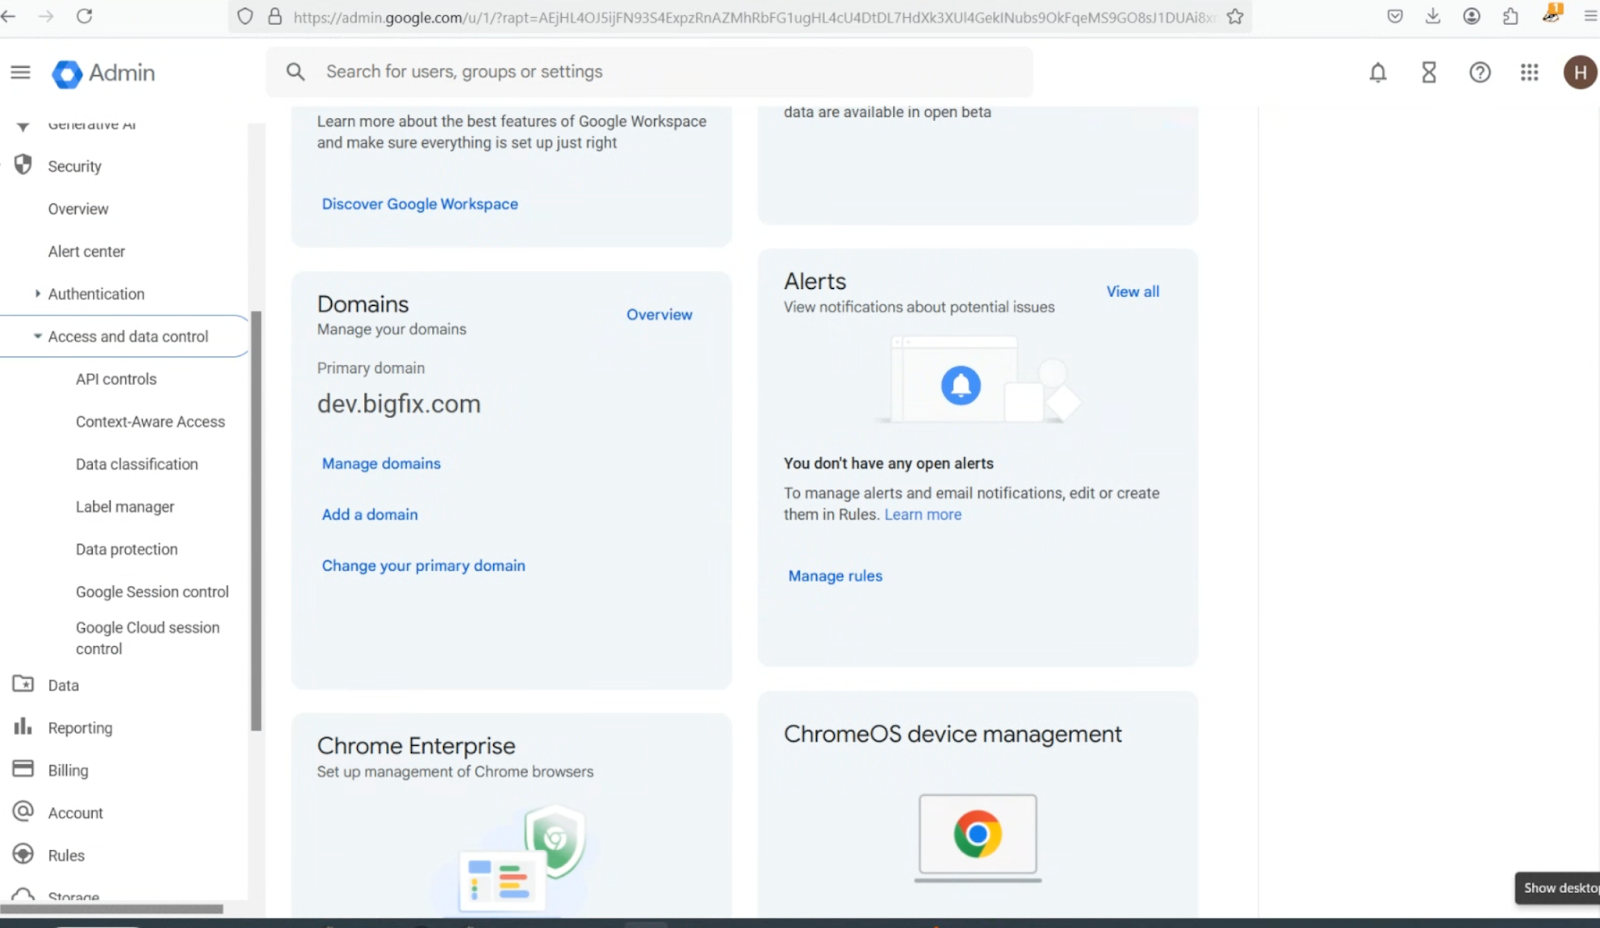Collapse the Generative AI section arrow
The image size is (1600, 928).
pyautogui.click(x=23, y=127)
